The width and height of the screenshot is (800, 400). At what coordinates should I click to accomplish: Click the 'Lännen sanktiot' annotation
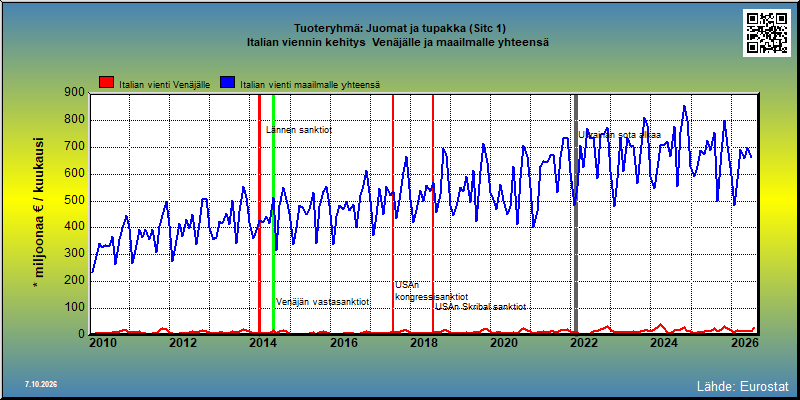299,130
